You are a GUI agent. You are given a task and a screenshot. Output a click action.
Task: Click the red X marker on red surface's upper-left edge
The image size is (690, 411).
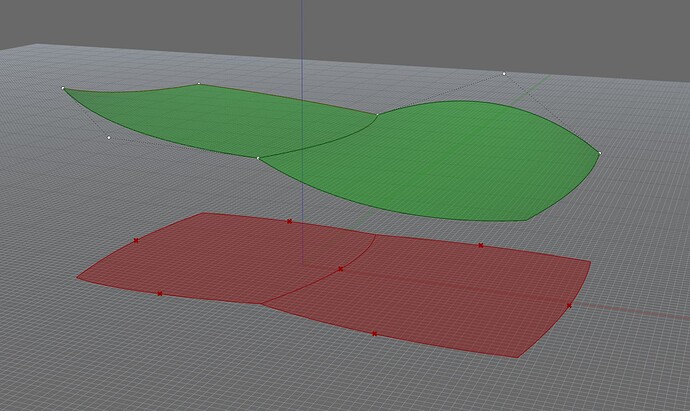(x=136, y=240)
